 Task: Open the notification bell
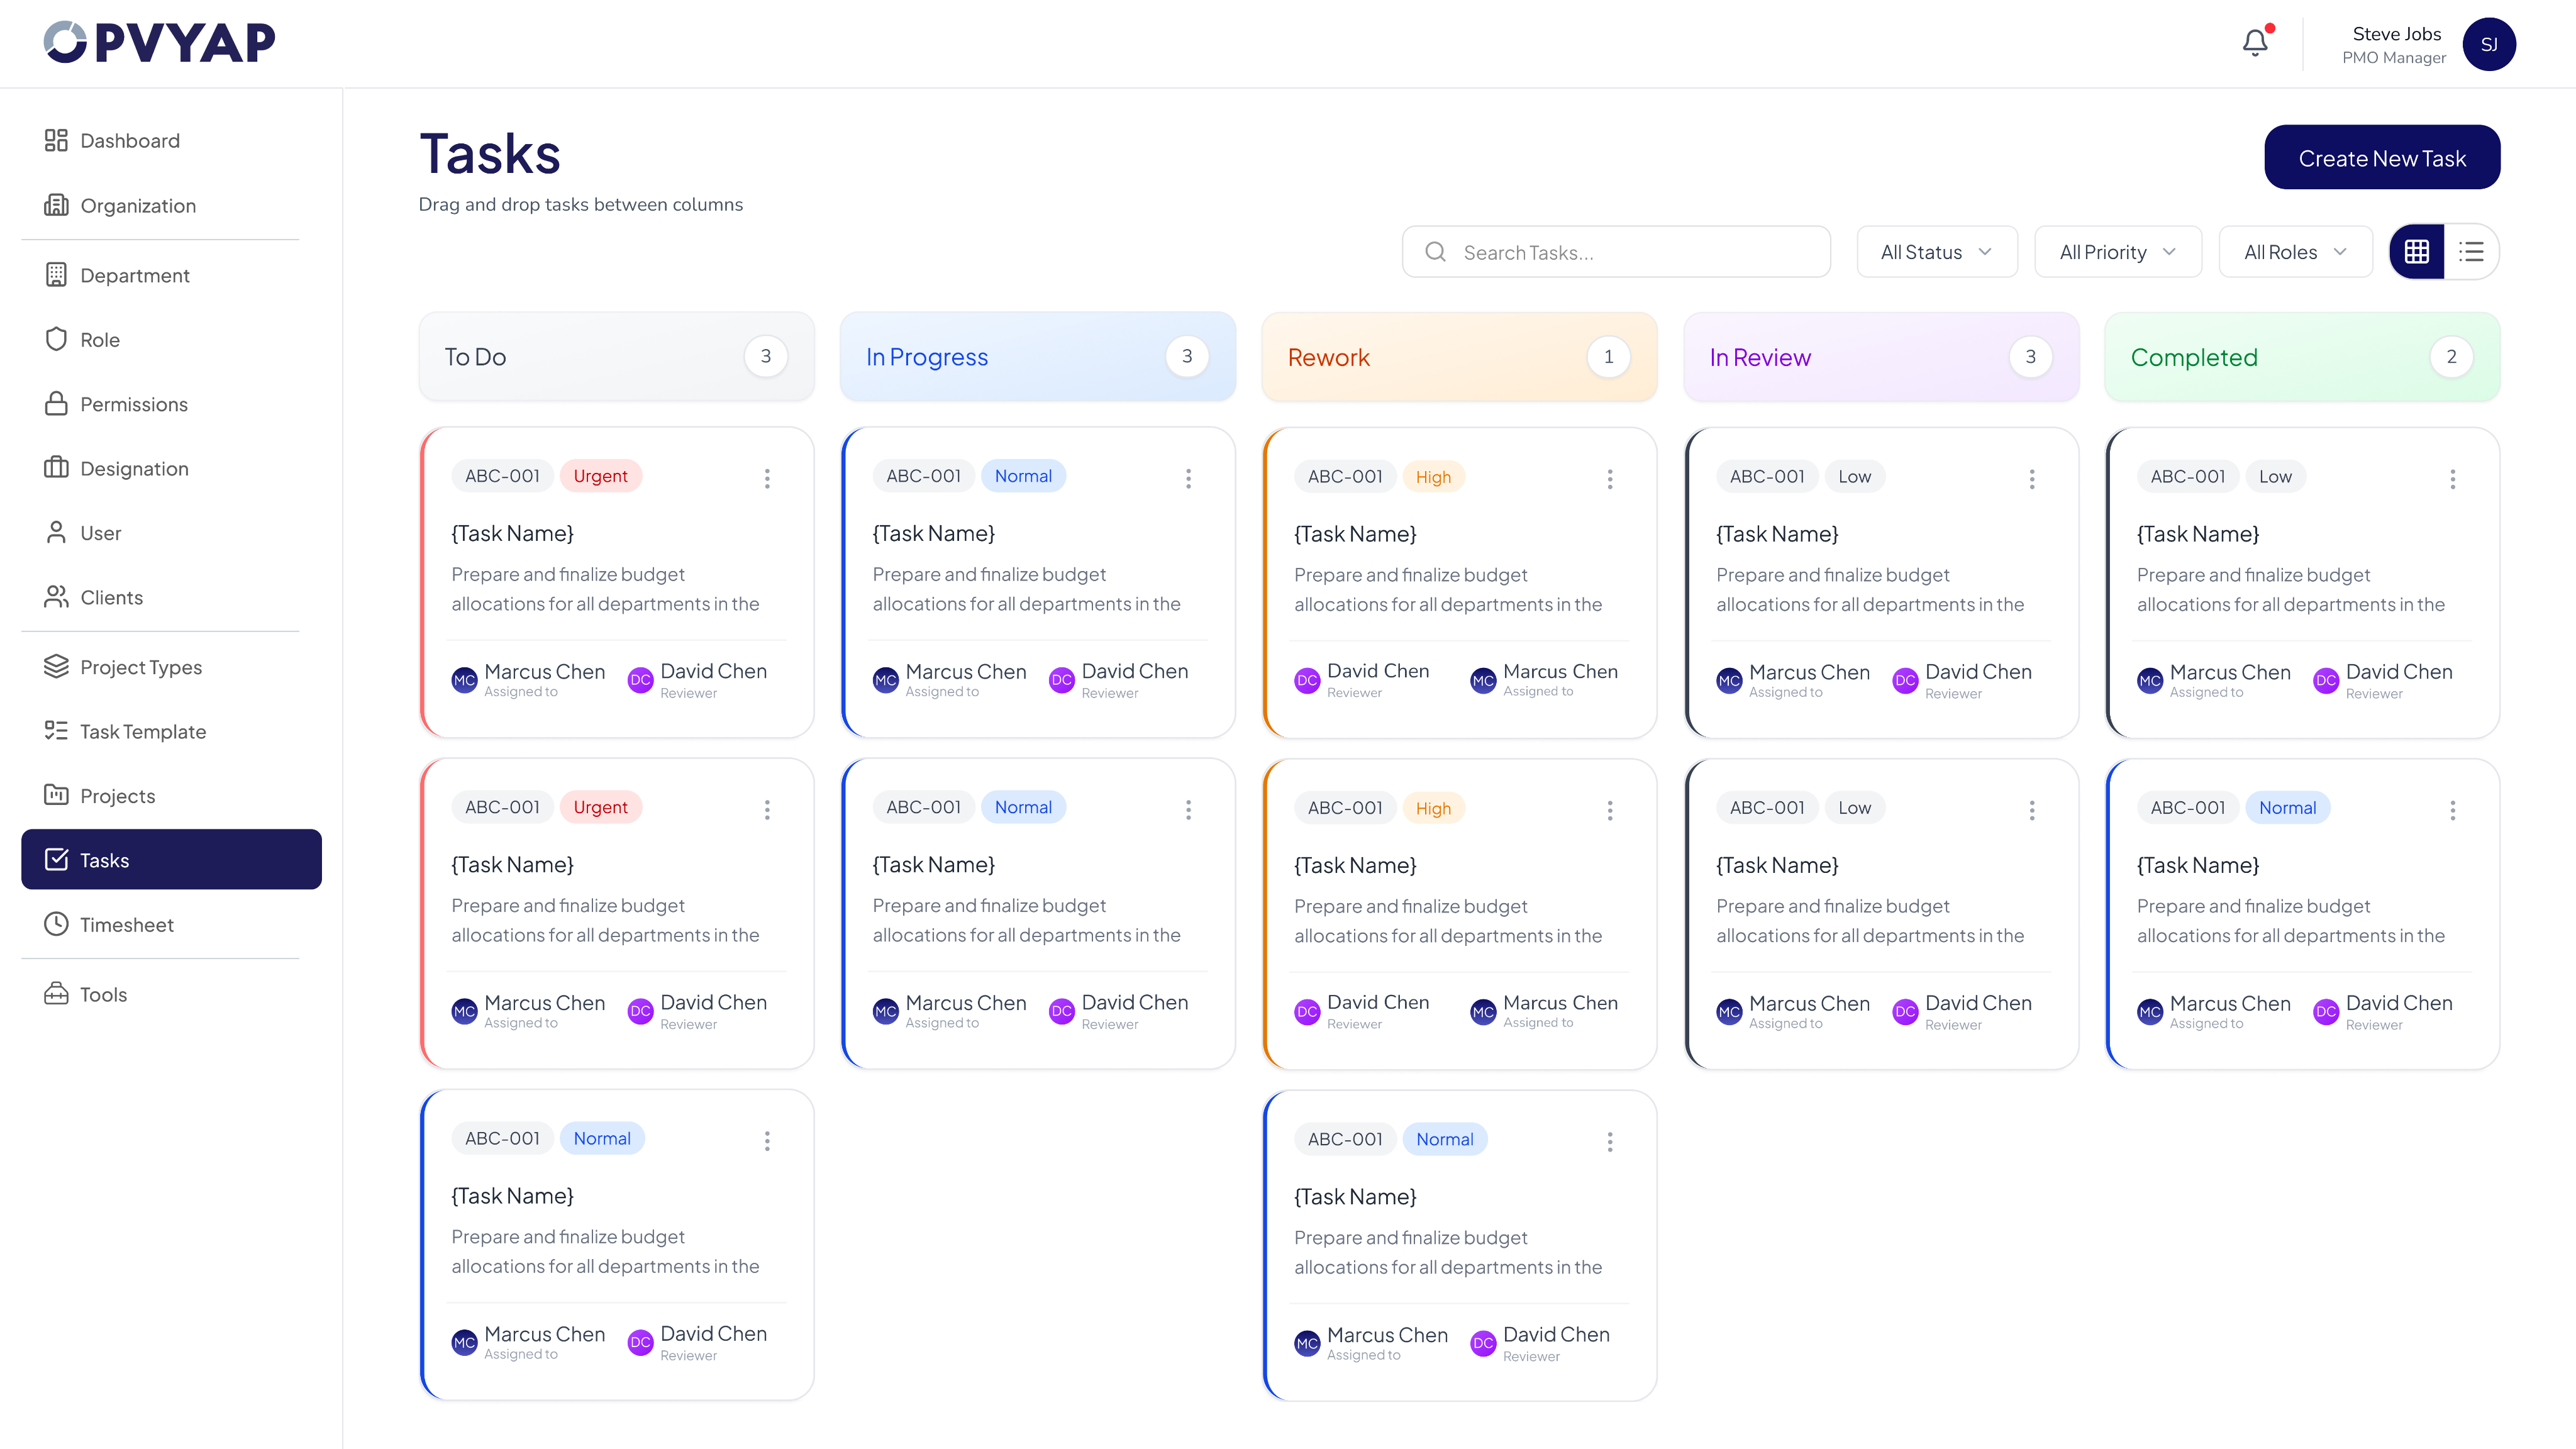pyautogui.click(x=2254, y=42)
